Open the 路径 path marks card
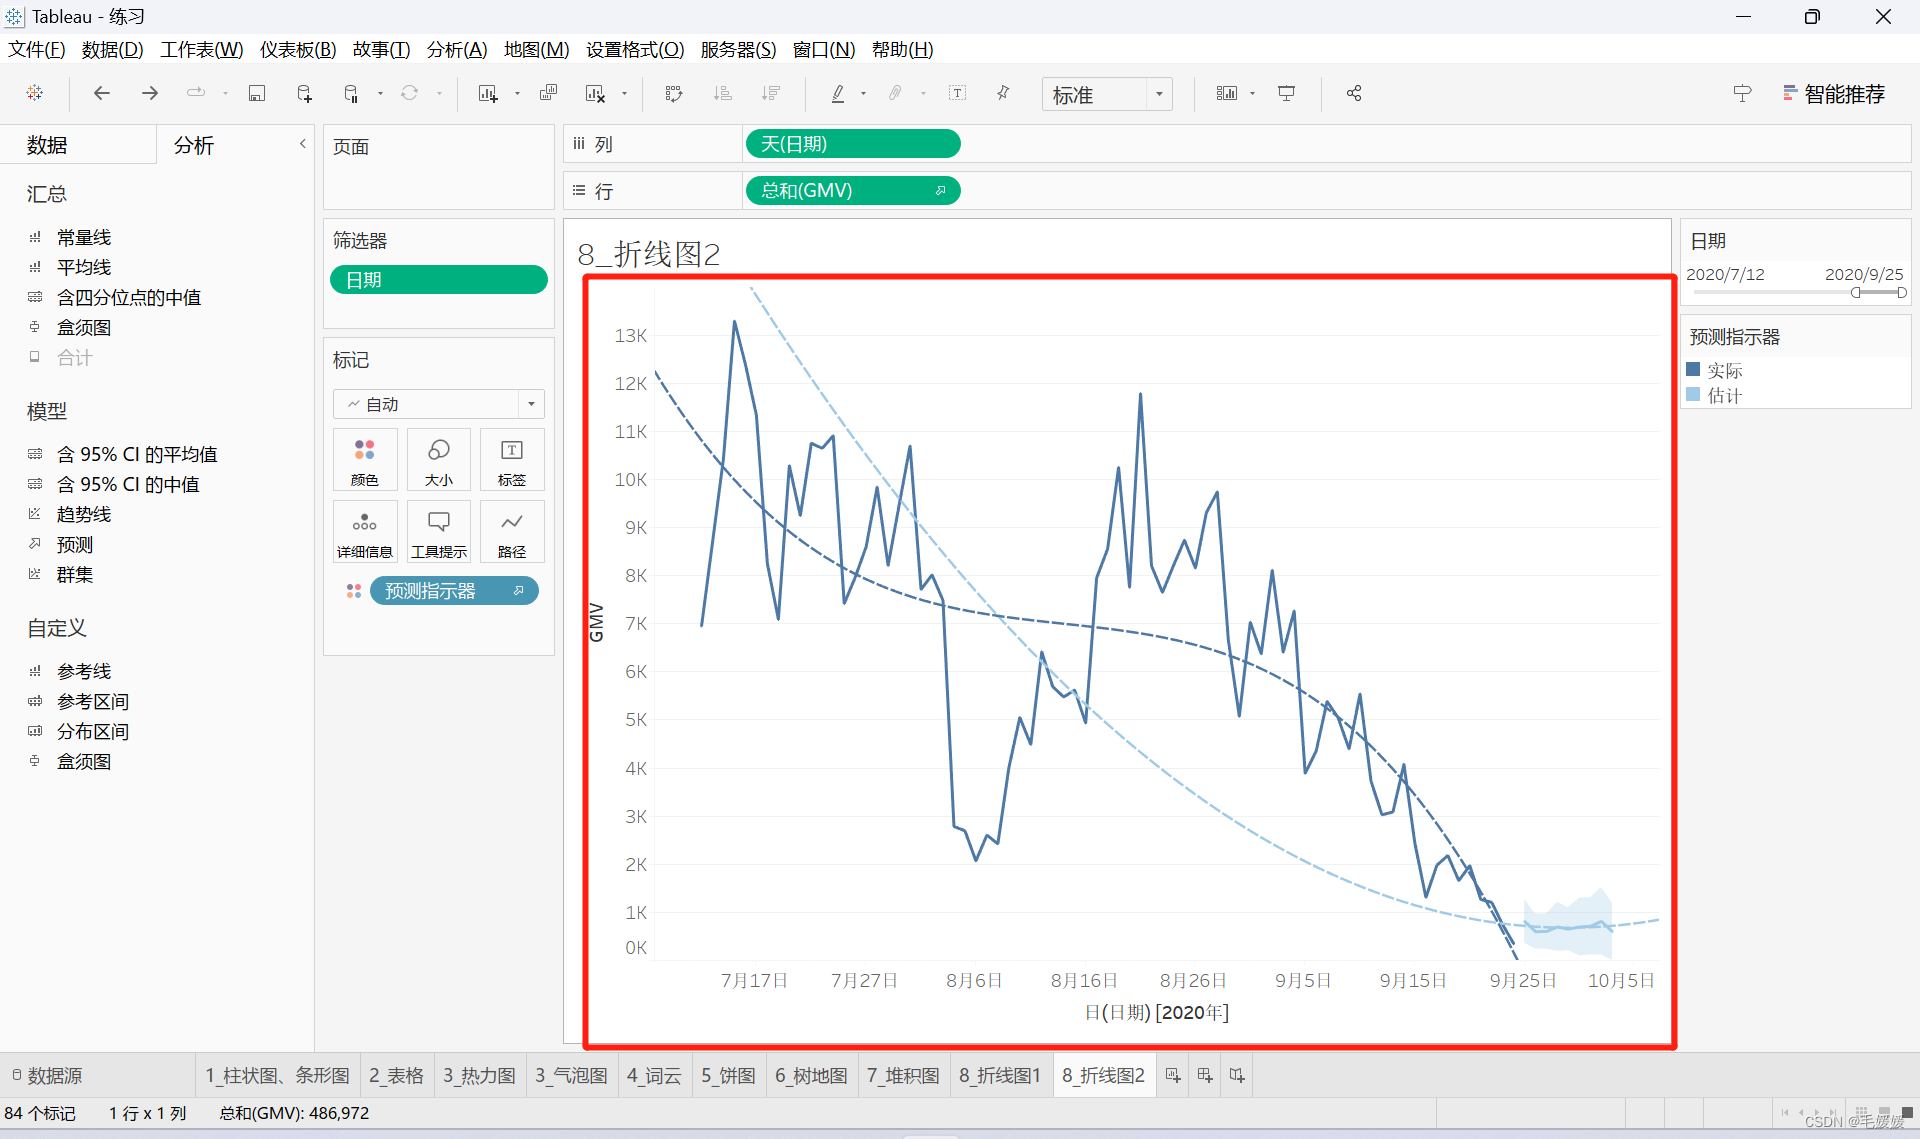The image size is (1920, 1139). coord(512,532)
